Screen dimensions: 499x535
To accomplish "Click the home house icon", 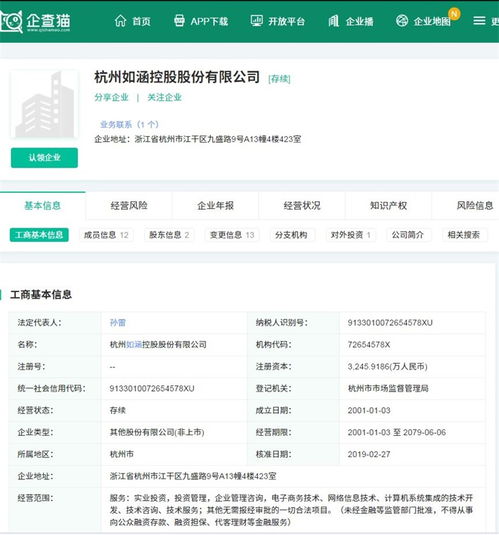I will [x=120, y=21].
